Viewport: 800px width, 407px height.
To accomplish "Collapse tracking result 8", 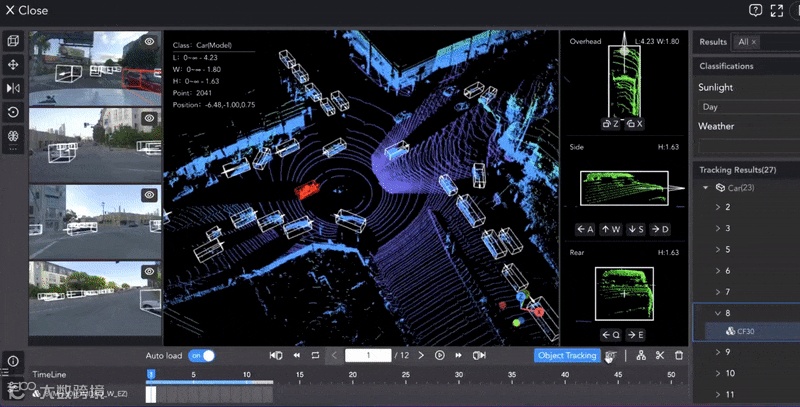I will point(718,313).
